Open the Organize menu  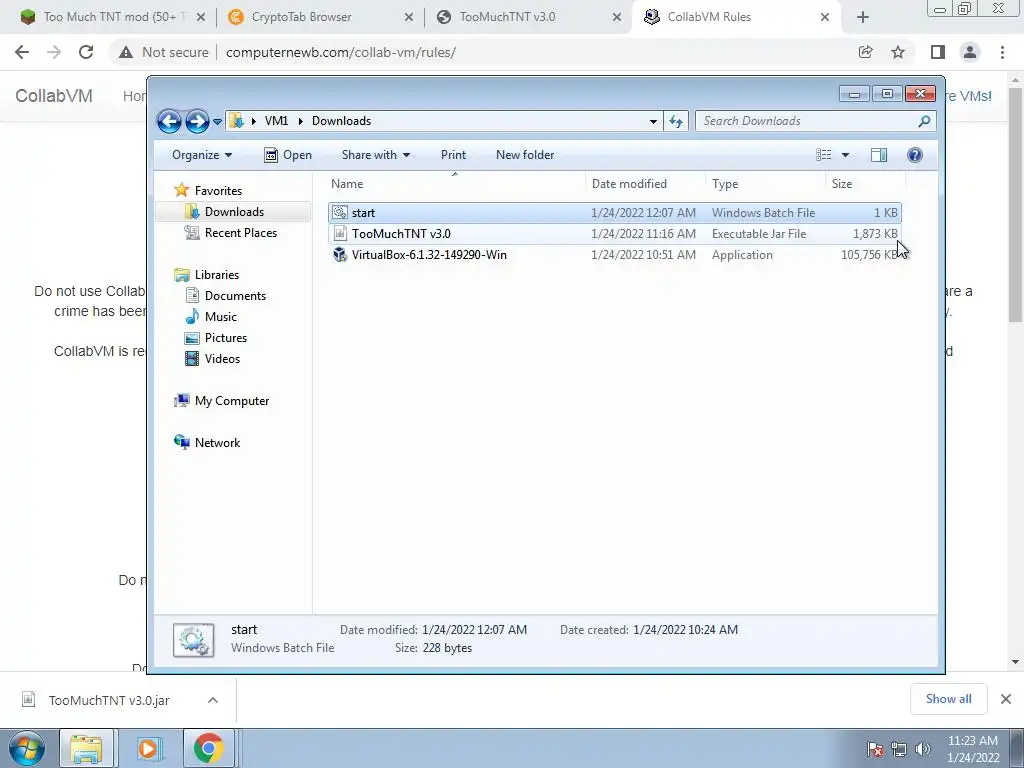coord(202,155)
